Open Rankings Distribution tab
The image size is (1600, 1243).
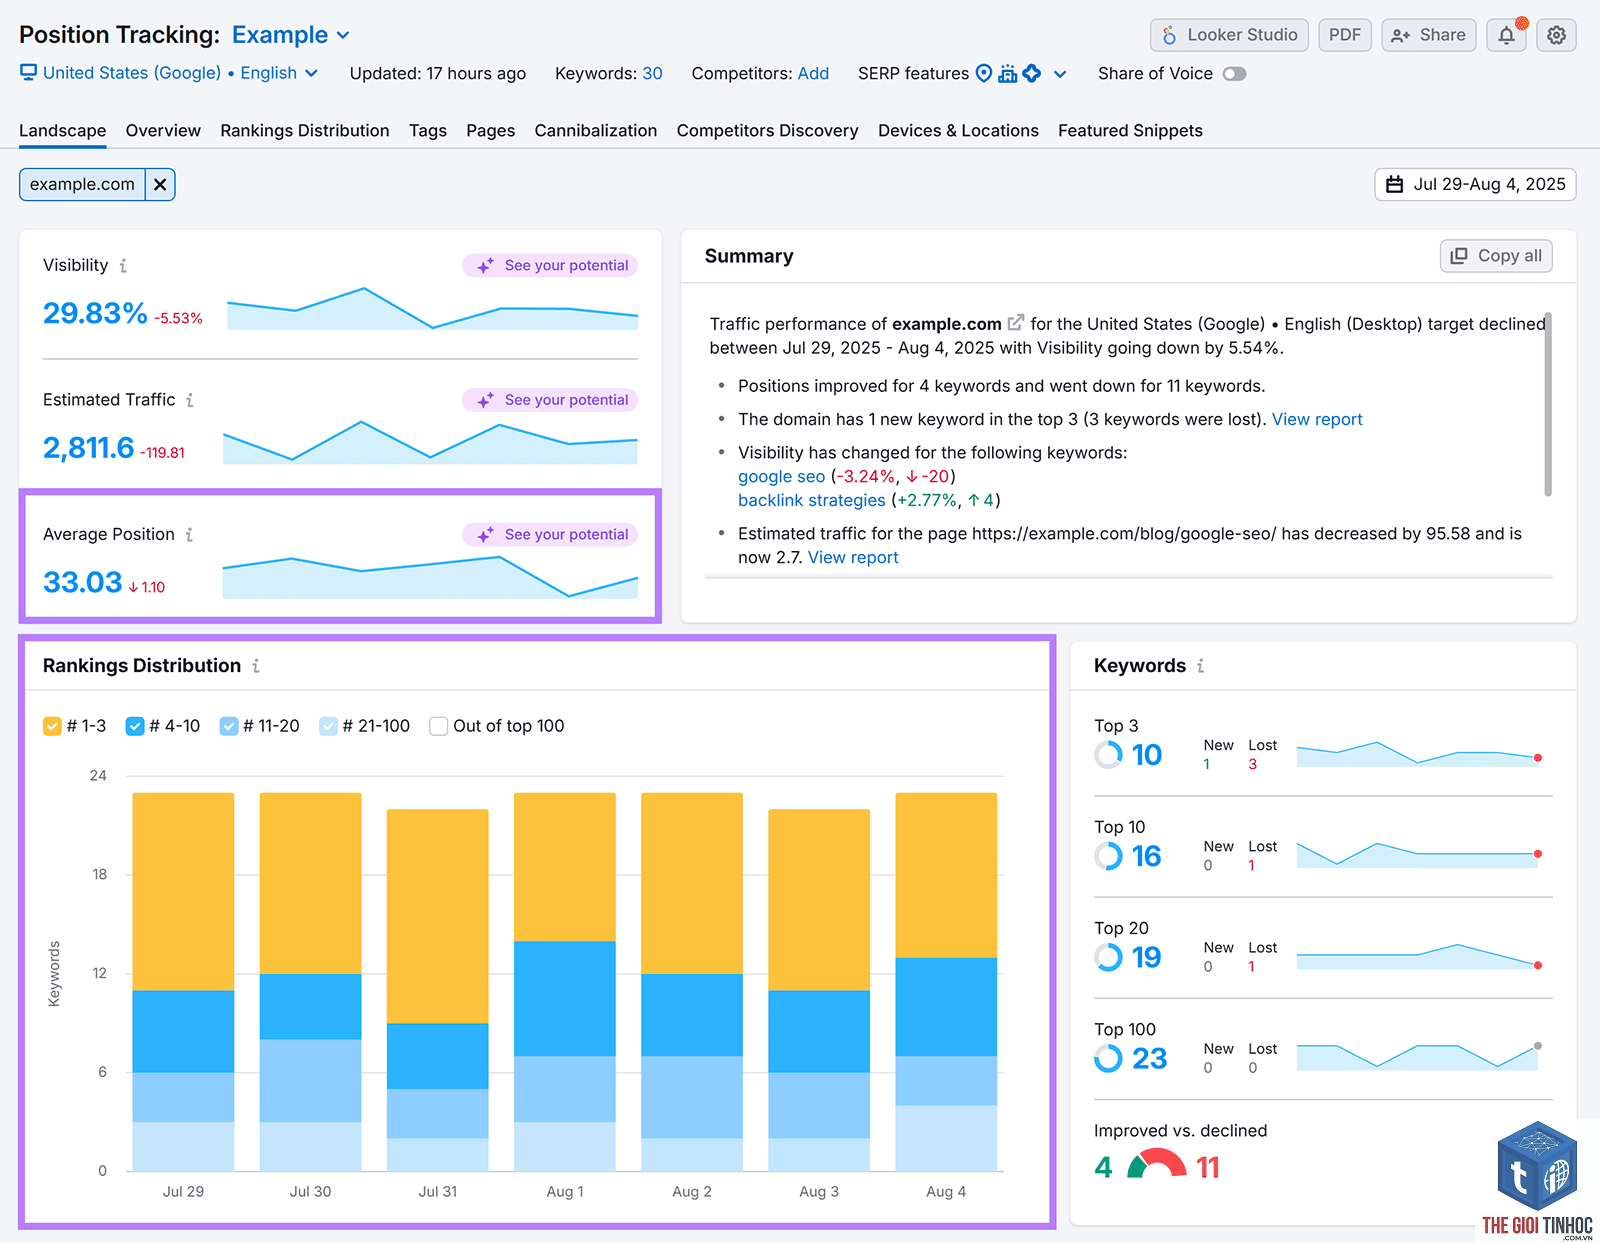305,131
